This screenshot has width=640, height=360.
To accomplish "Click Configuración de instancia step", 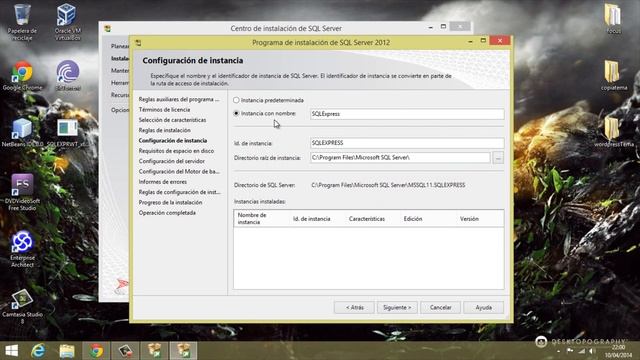I will (x=173, y=140).
